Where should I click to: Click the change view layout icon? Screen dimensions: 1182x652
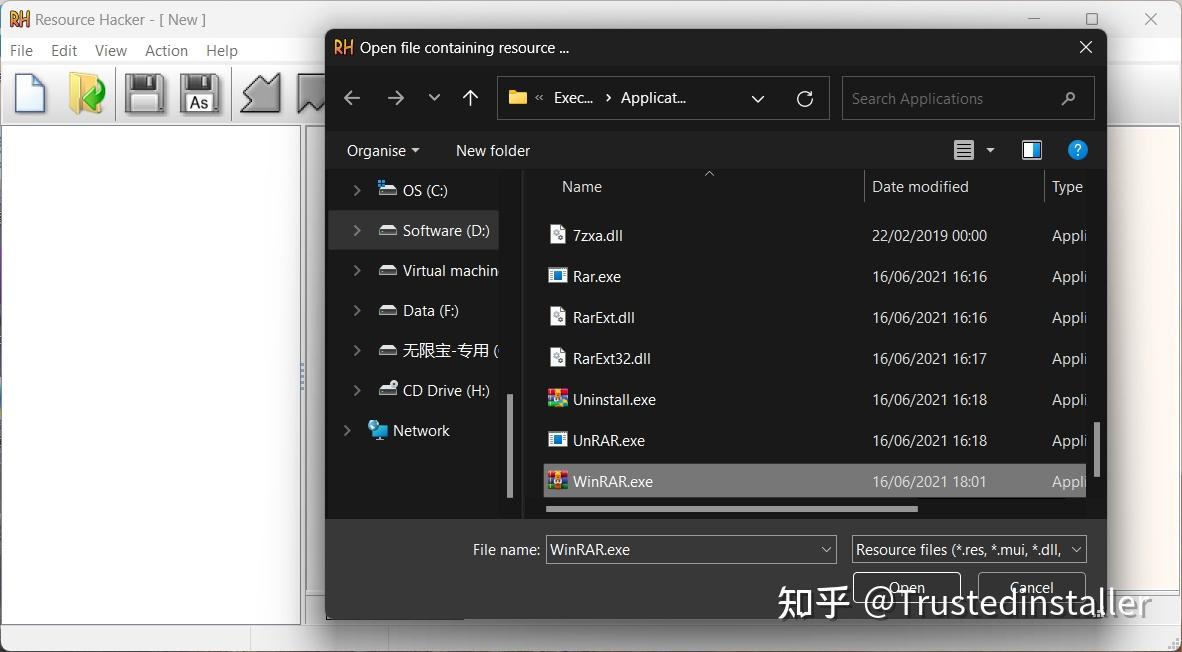(964, 150)
